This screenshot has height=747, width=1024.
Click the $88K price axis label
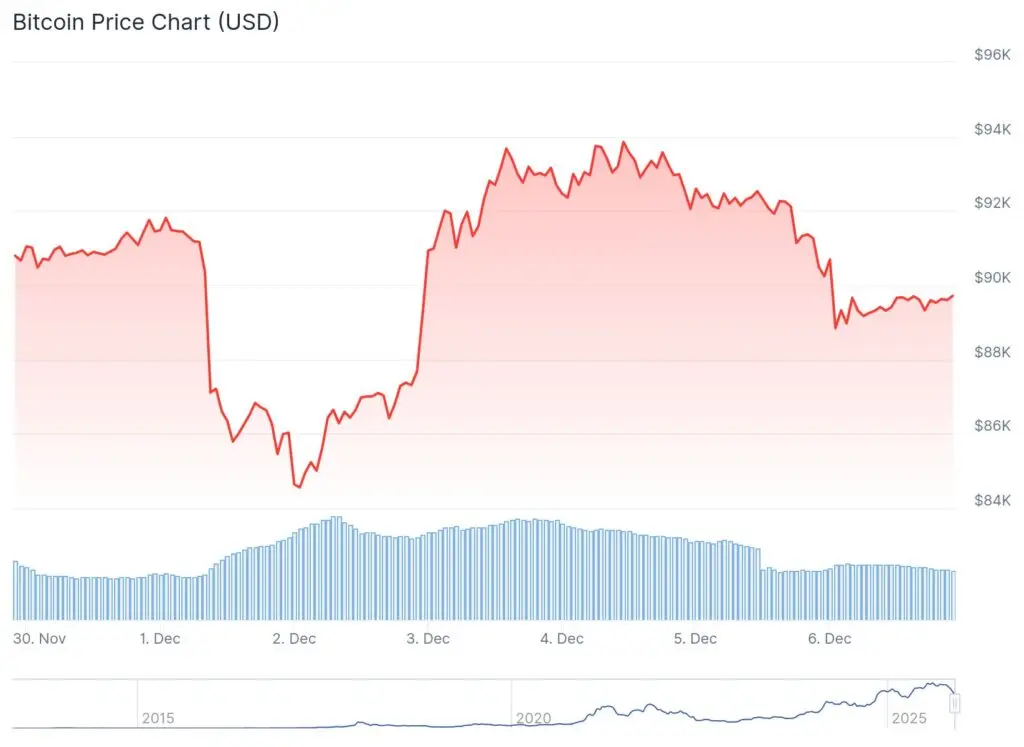point(992,352)
